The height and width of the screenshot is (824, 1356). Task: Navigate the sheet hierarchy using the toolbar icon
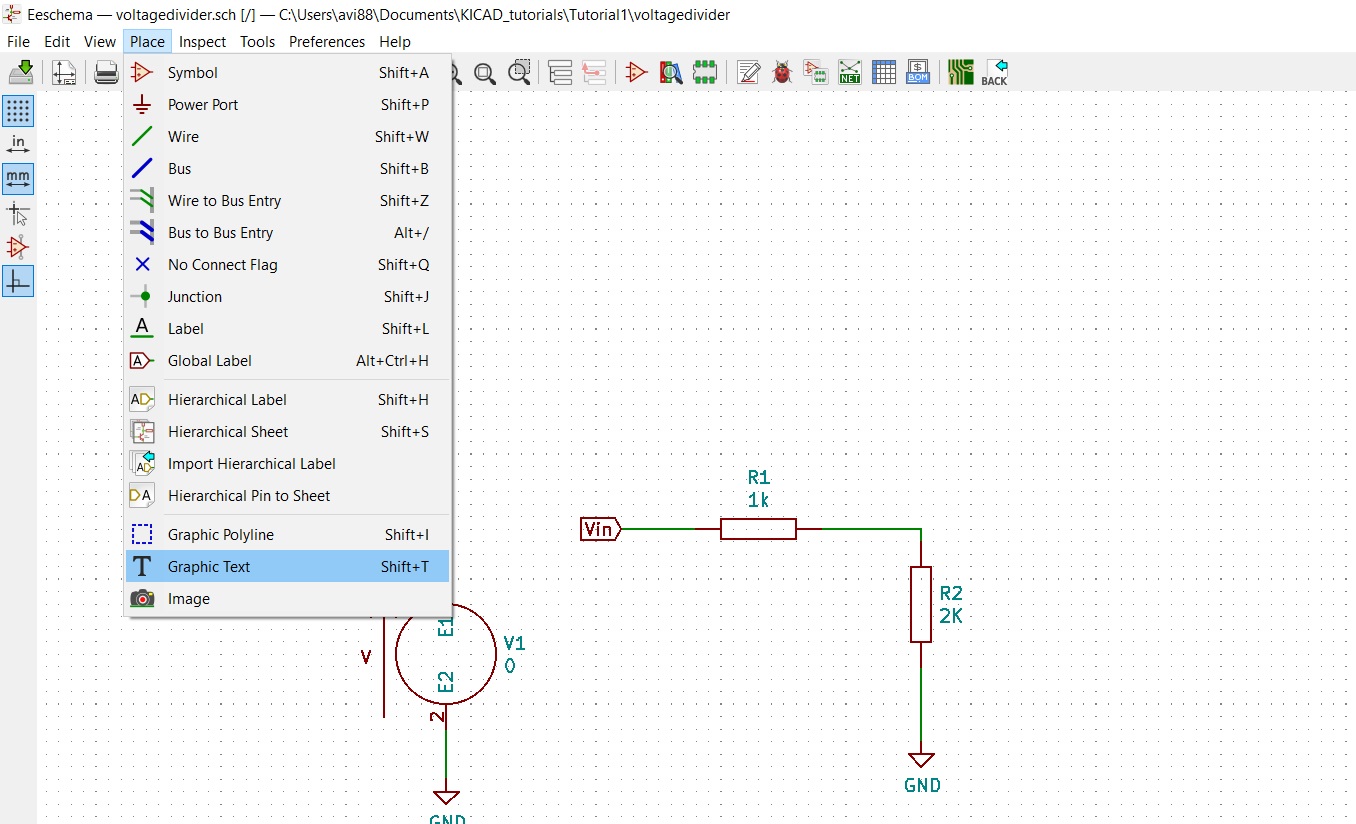coord(559,72)
